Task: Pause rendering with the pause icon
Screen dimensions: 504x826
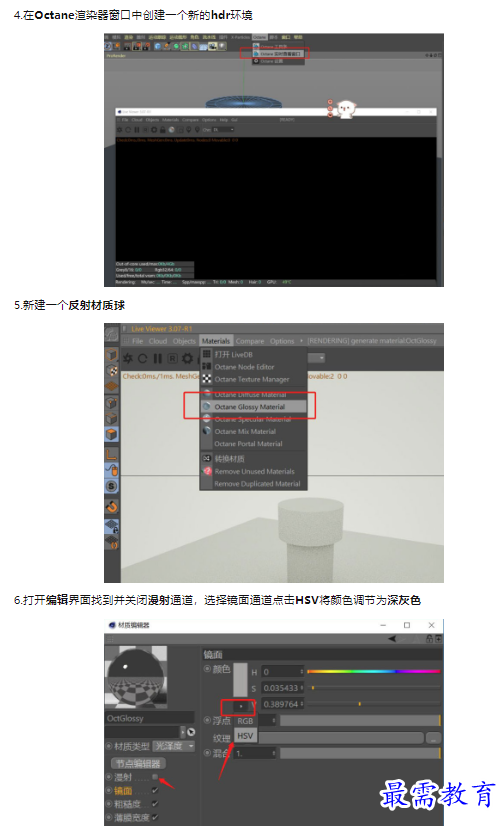Action: click(157, 359)
